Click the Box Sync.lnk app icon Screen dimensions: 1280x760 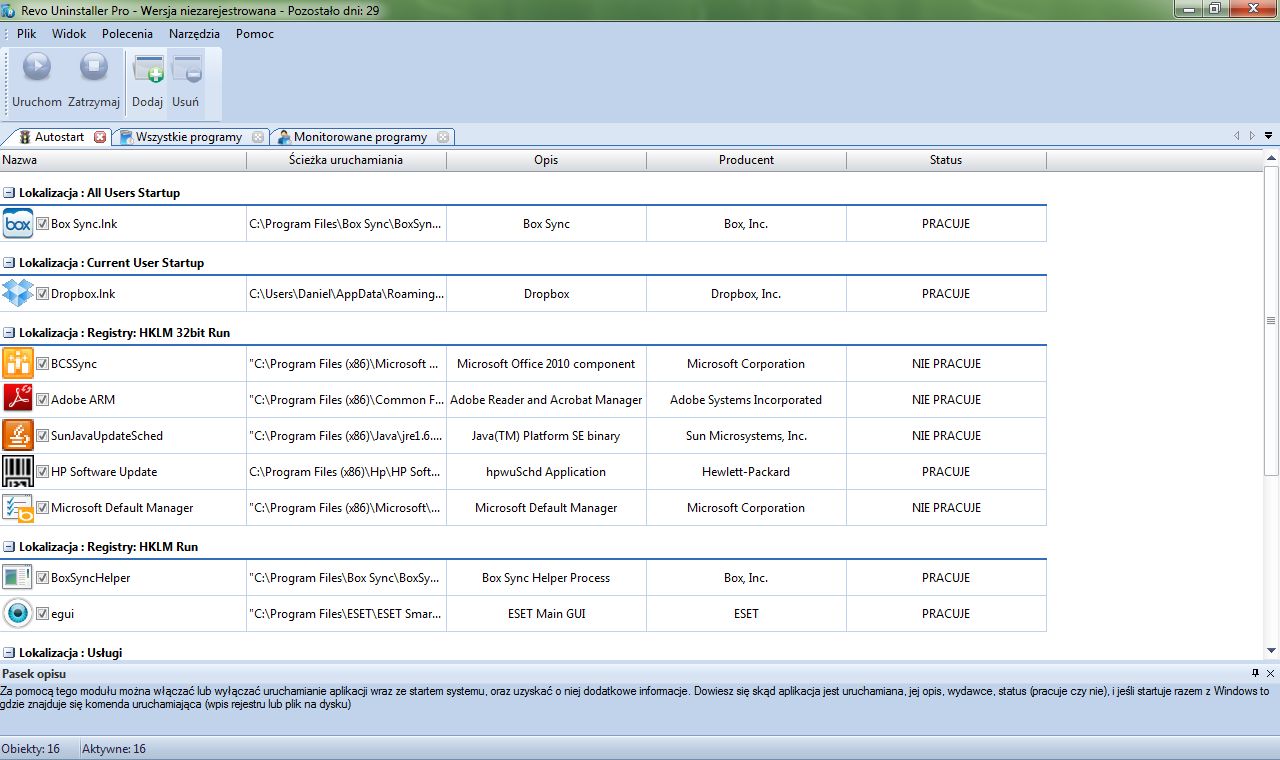(x=18, y=224)
